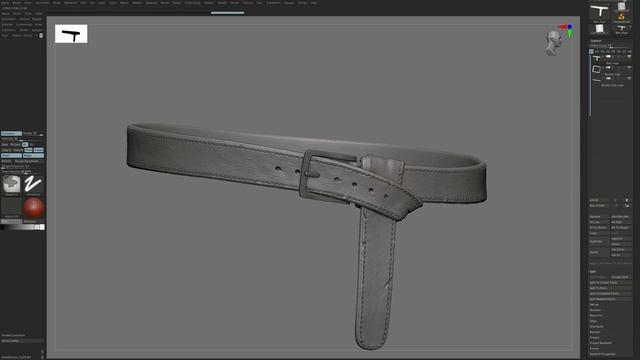Collapse the Subtool palette section
The height and width of the screenshot is (360, 640).
[596, 41]
